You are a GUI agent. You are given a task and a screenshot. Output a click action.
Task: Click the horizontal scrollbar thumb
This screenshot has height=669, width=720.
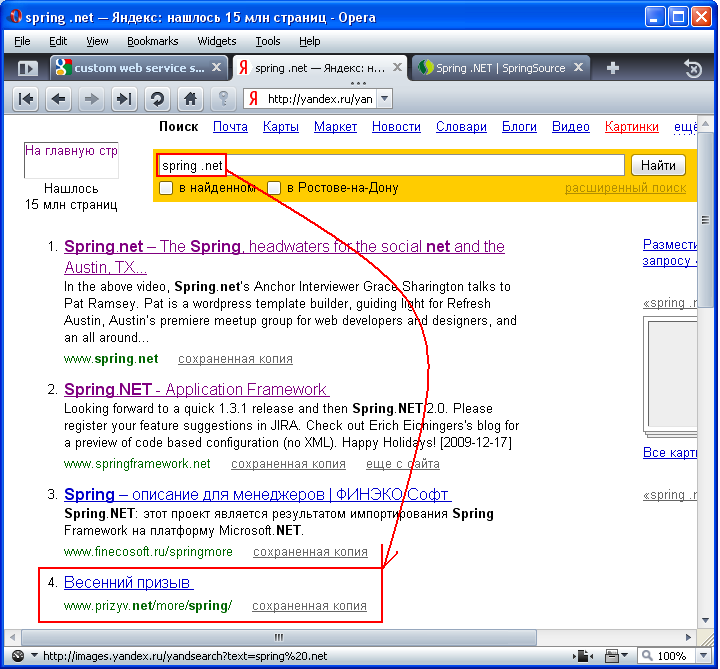tap(279, 637)
